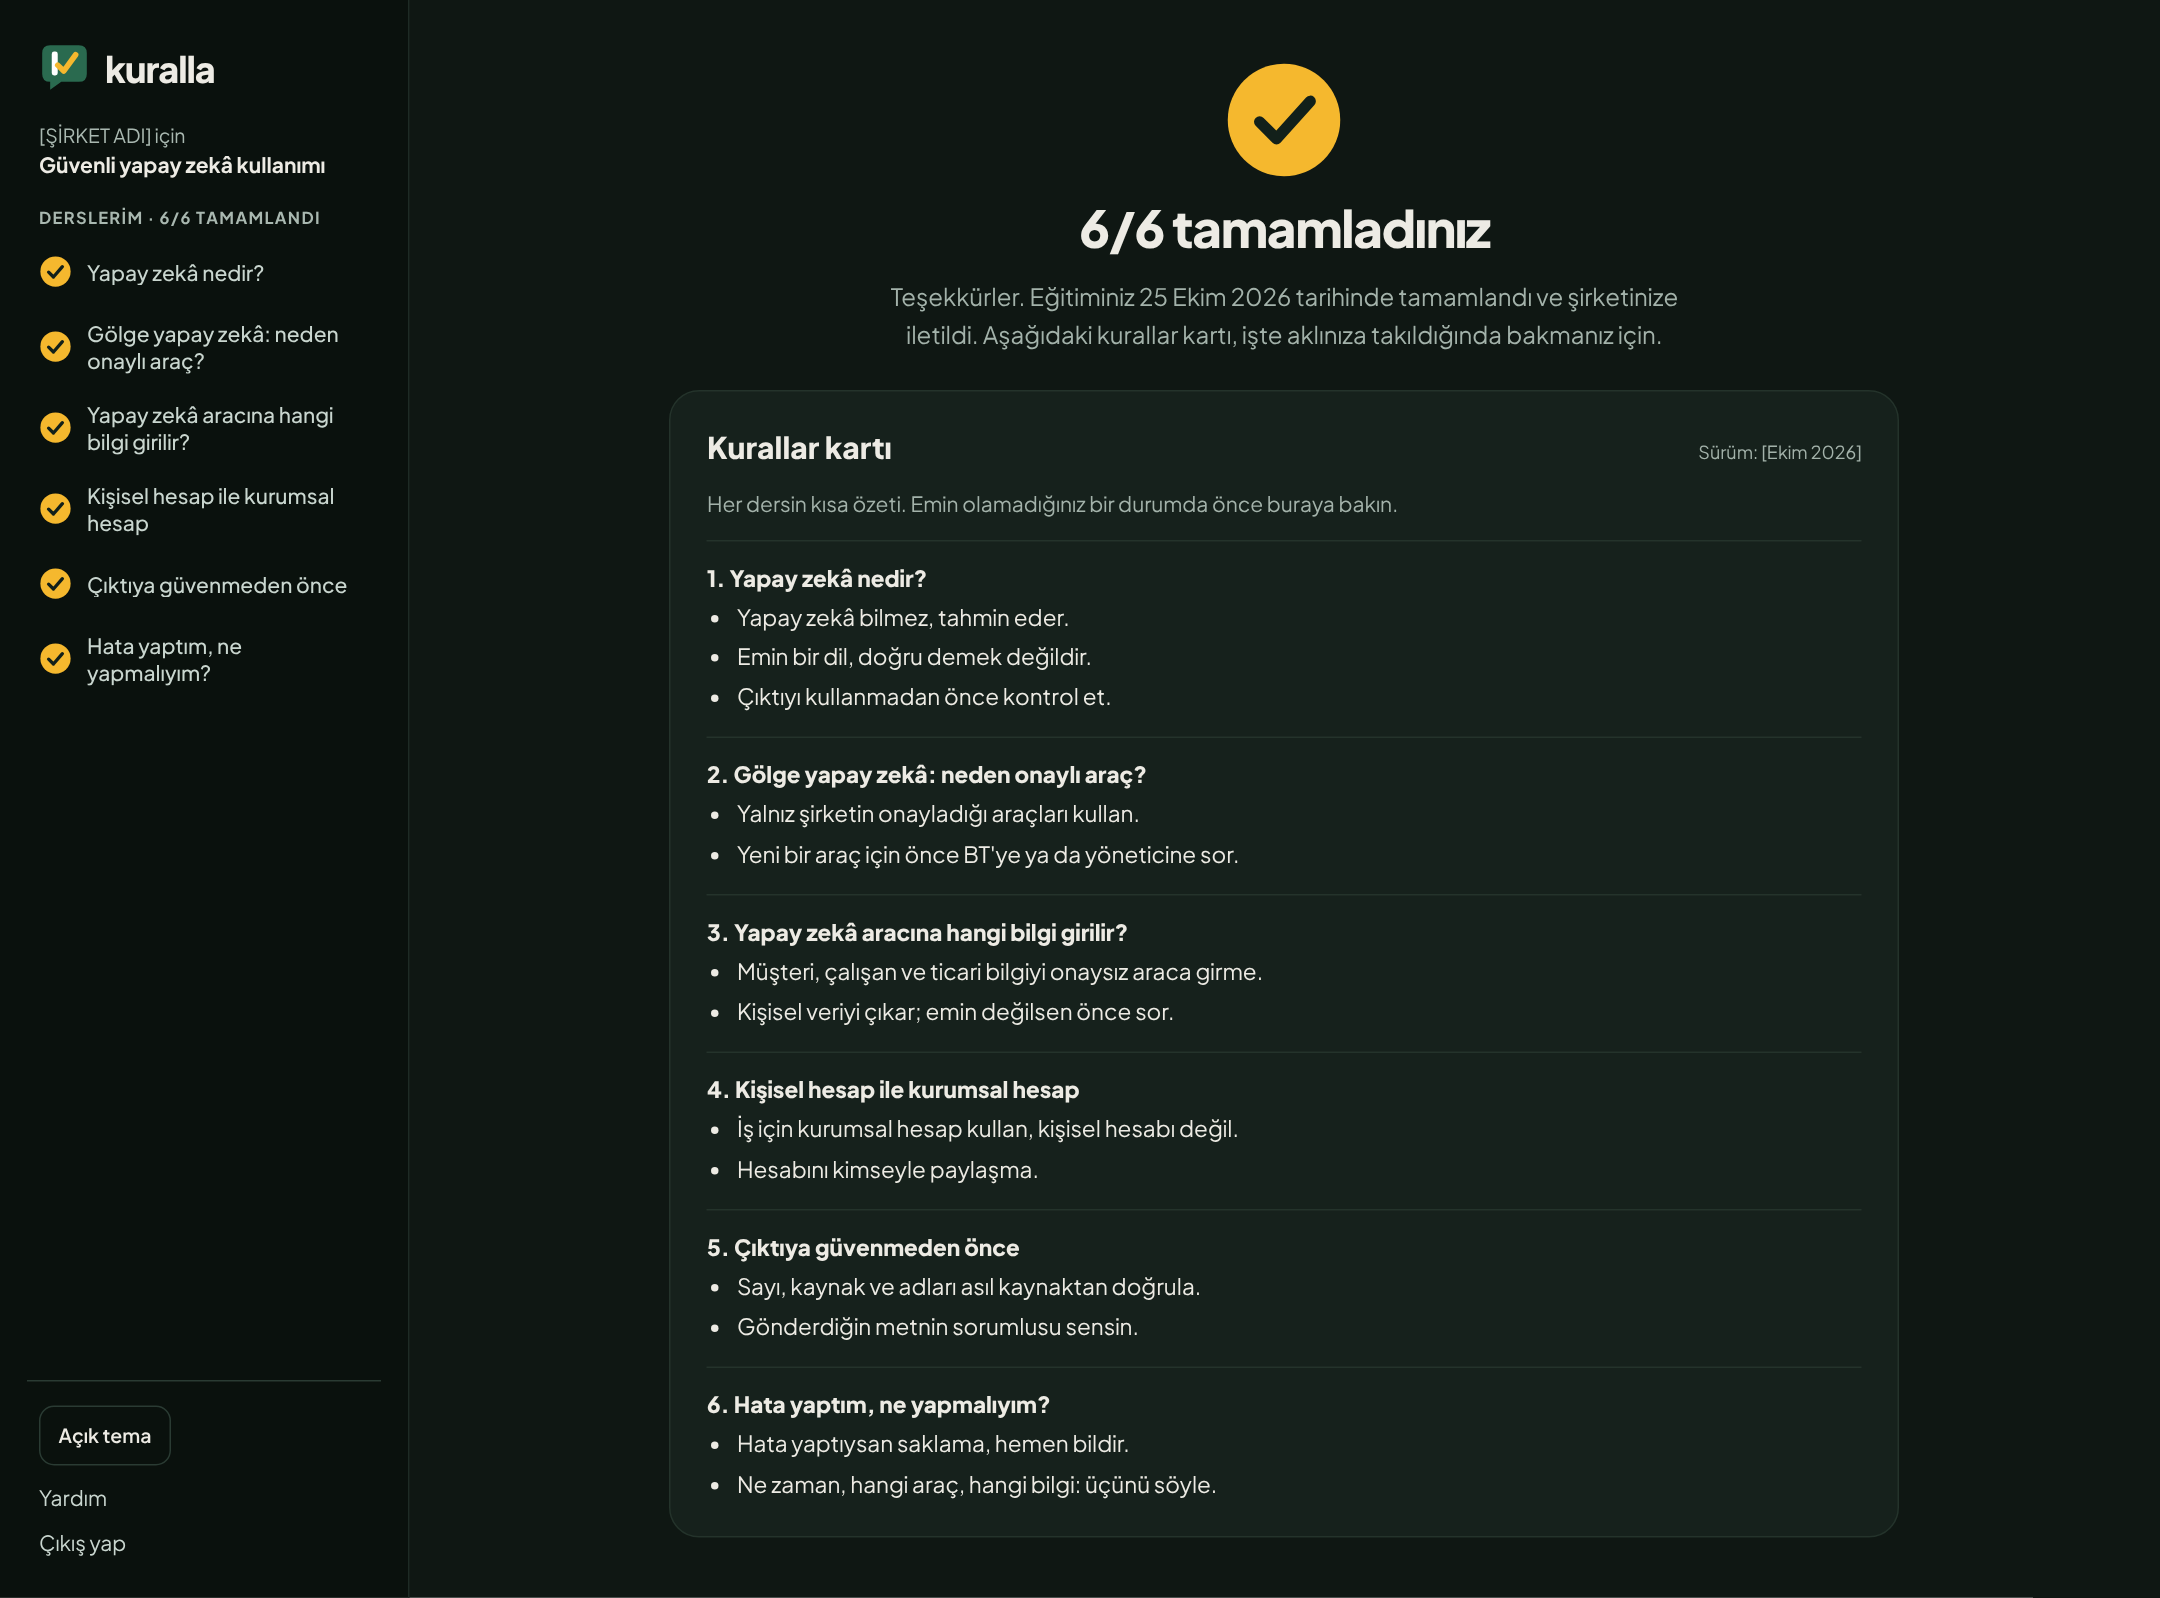Click card heading "1. Yapay zekâ nedir?"
Screen dimensions: 2160x1598
[816, 579]
